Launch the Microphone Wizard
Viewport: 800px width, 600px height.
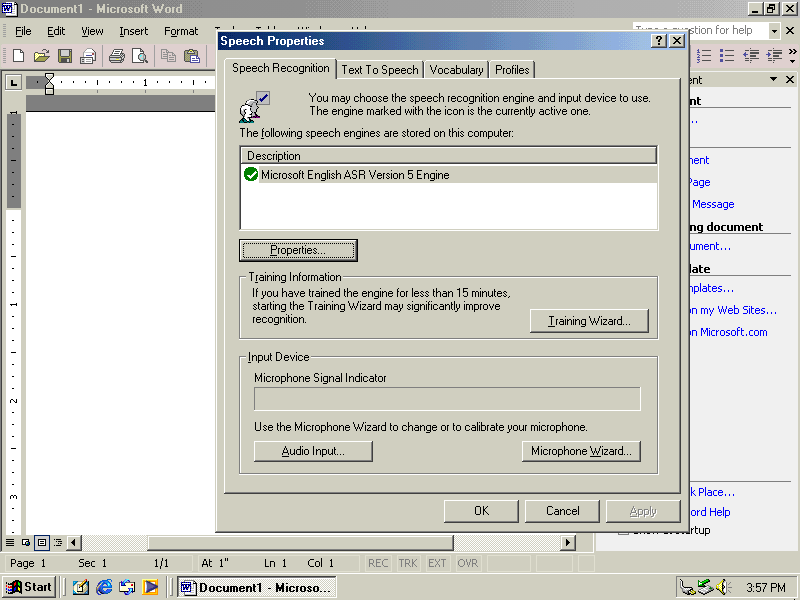tap(581, 451)
